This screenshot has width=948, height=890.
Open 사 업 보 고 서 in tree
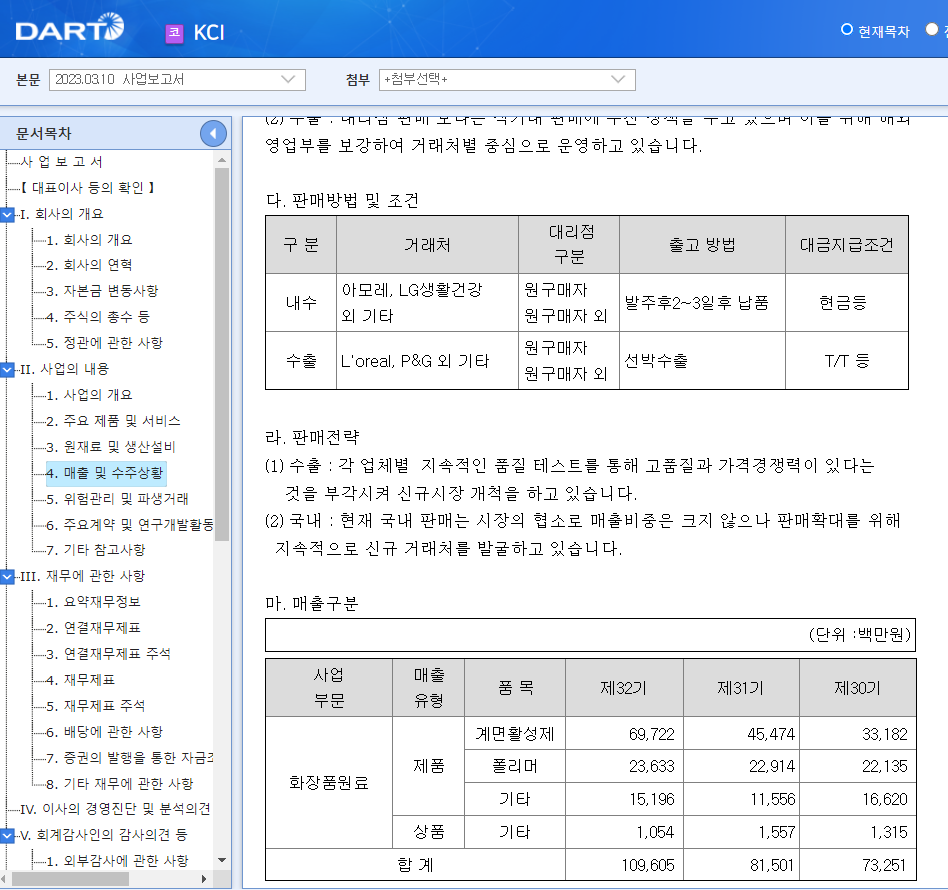pos(62,162)
